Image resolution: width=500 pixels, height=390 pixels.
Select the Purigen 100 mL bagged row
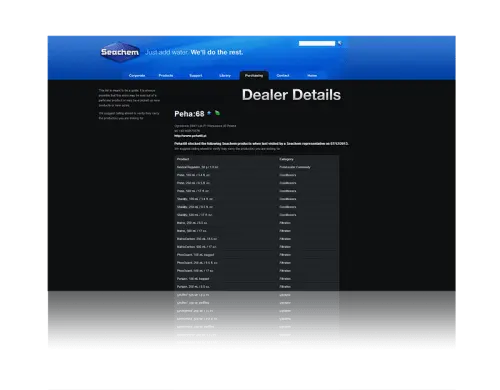[x=257, y=279]
